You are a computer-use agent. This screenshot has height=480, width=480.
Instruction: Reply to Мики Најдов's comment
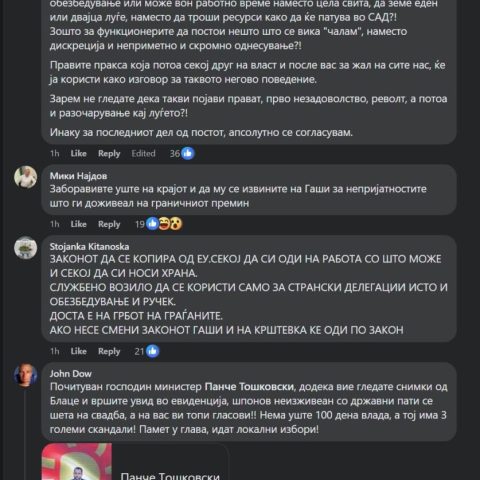coord(109,224)
